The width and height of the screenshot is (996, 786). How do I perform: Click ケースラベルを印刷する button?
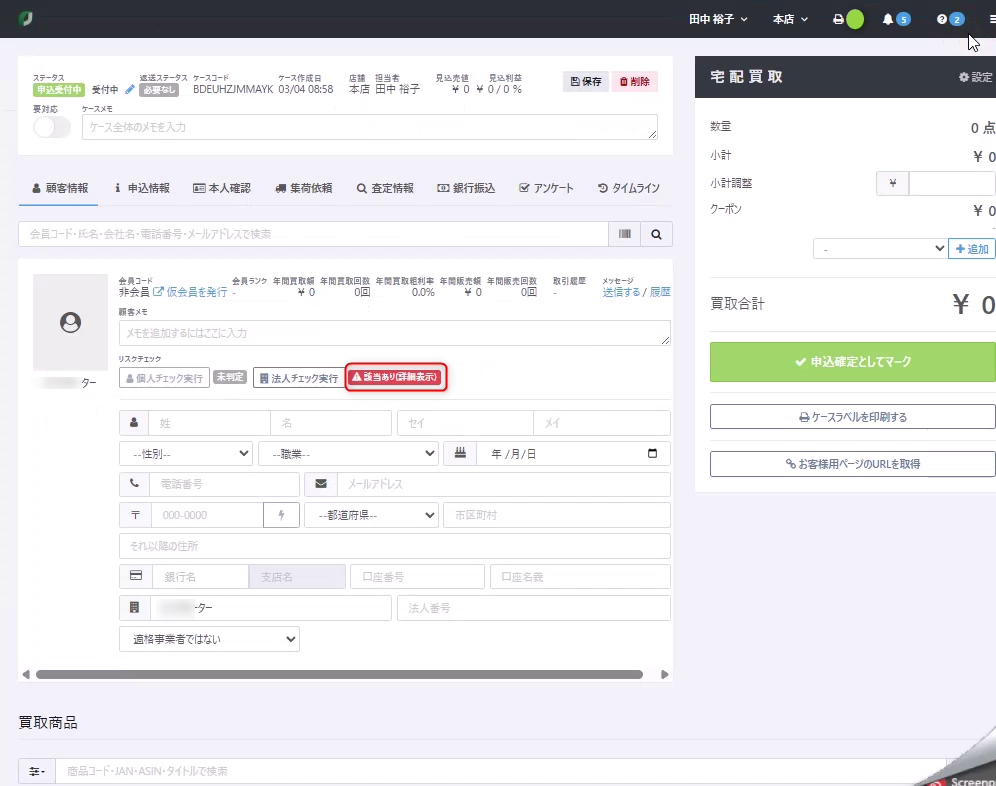(852, 417)
